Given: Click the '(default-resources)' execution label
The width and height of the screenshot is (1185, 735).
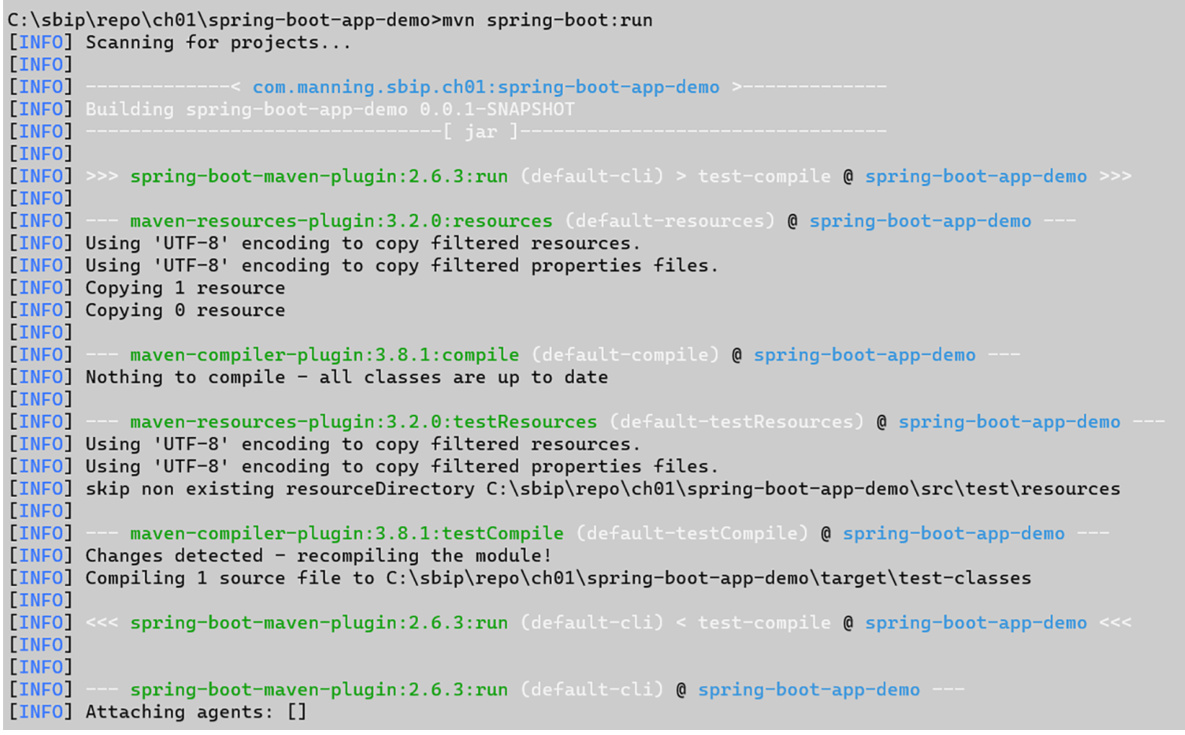Looking at the screenshot, I should (669, 221).
